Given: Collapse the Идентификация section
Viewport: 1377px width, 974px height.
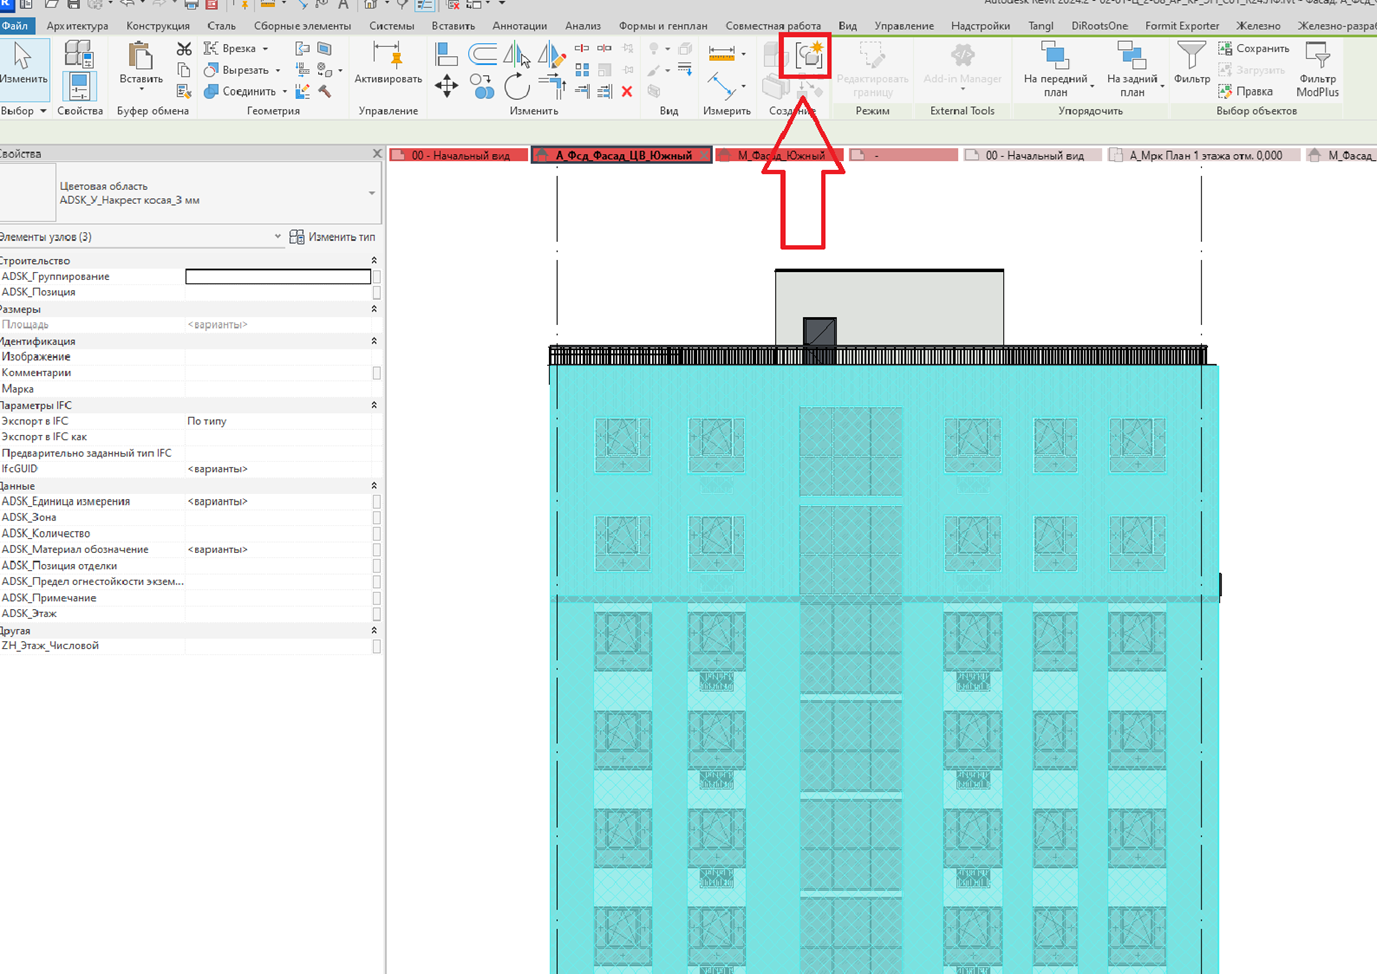Looking at the screenshot, I should click(374, 341).
